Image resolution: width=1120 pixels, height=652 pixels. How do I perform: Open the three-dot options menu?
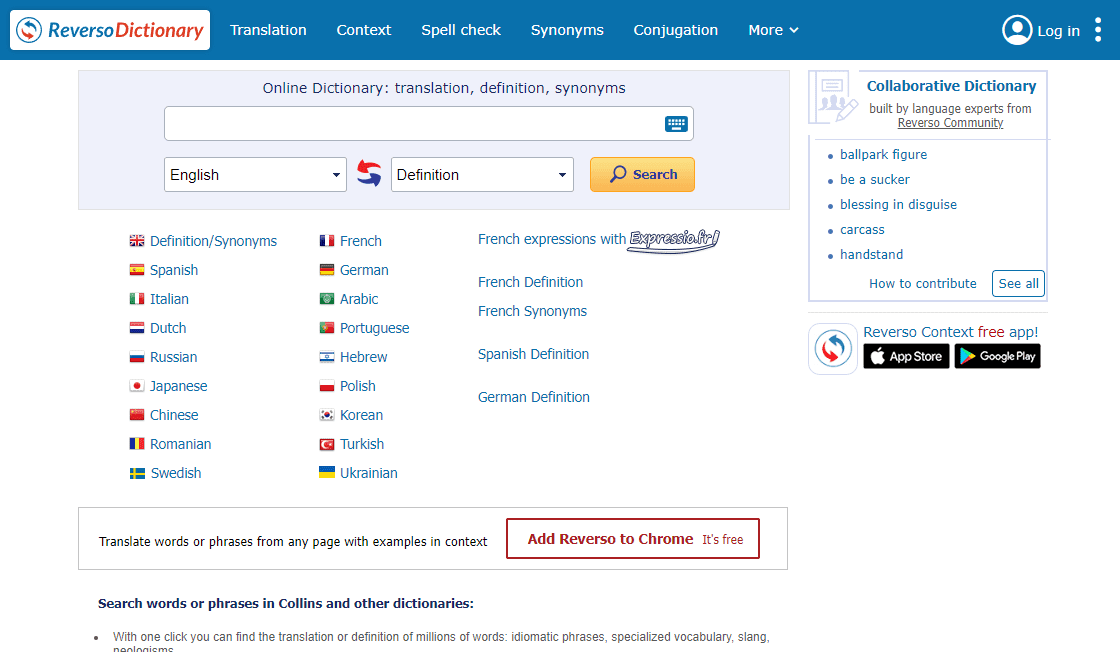pos(1098,30)
